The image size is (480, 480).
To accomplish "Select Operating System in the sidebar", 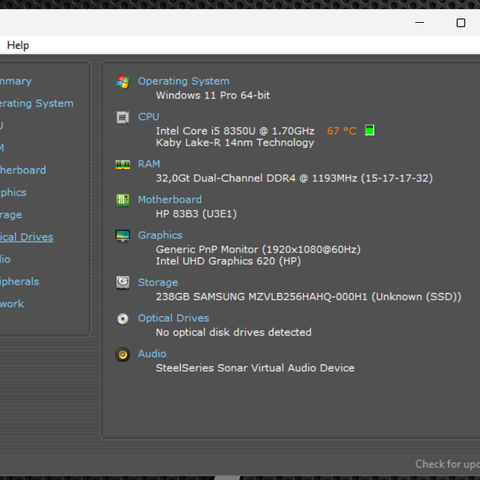I will [36, 103].
